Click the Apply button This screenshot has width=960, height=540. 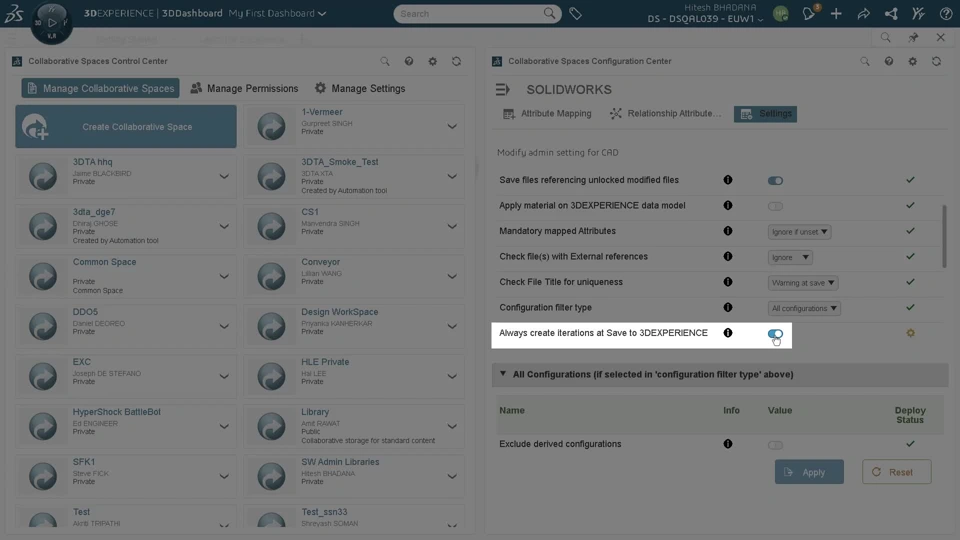point(809,472)
